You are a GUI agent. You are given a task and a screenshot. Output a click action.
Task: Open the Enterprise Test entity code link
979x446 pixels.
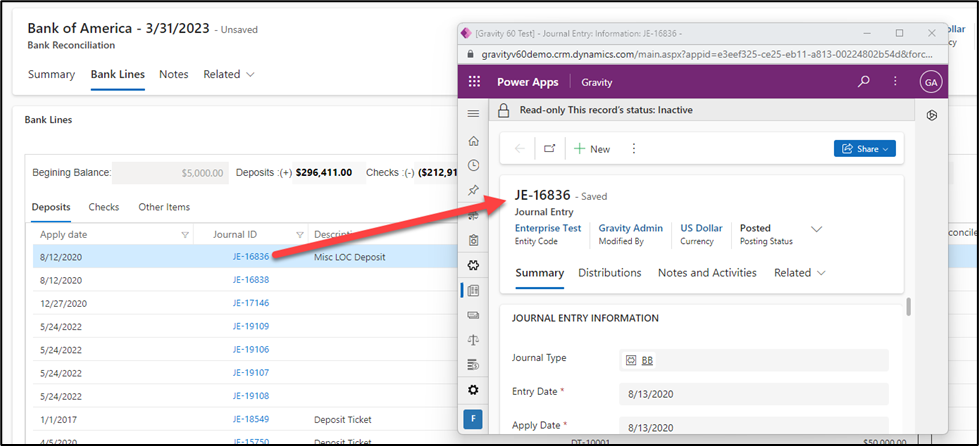pyautogui.click(x=548, y=229)
